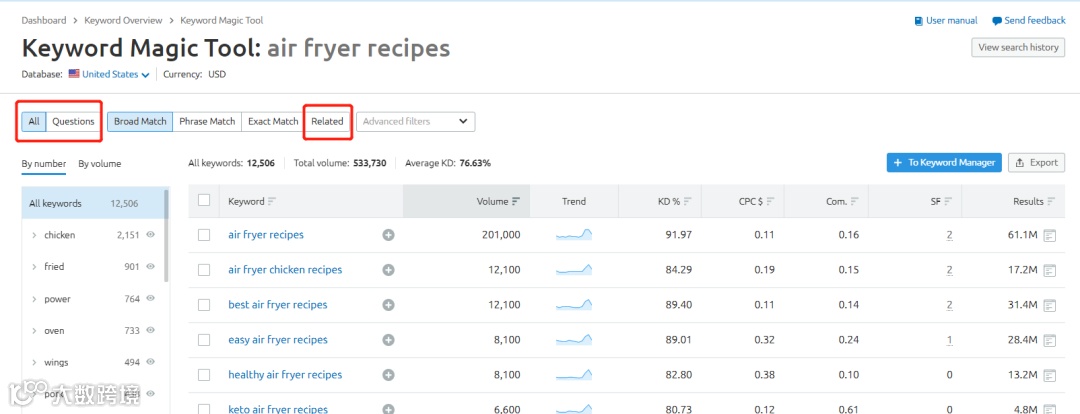
Task: Add best air fryer recipes with plus icon
Action: pyautogui.click(x=388, y=305)
